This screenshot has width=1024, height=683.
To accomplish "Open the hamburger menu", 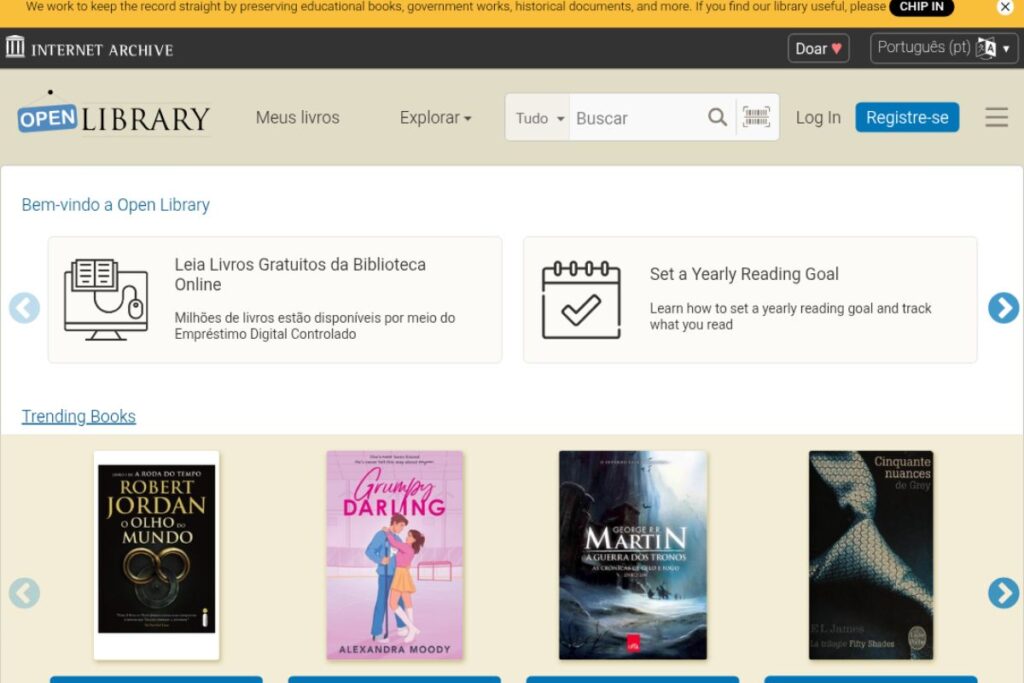I will [997, 118].
